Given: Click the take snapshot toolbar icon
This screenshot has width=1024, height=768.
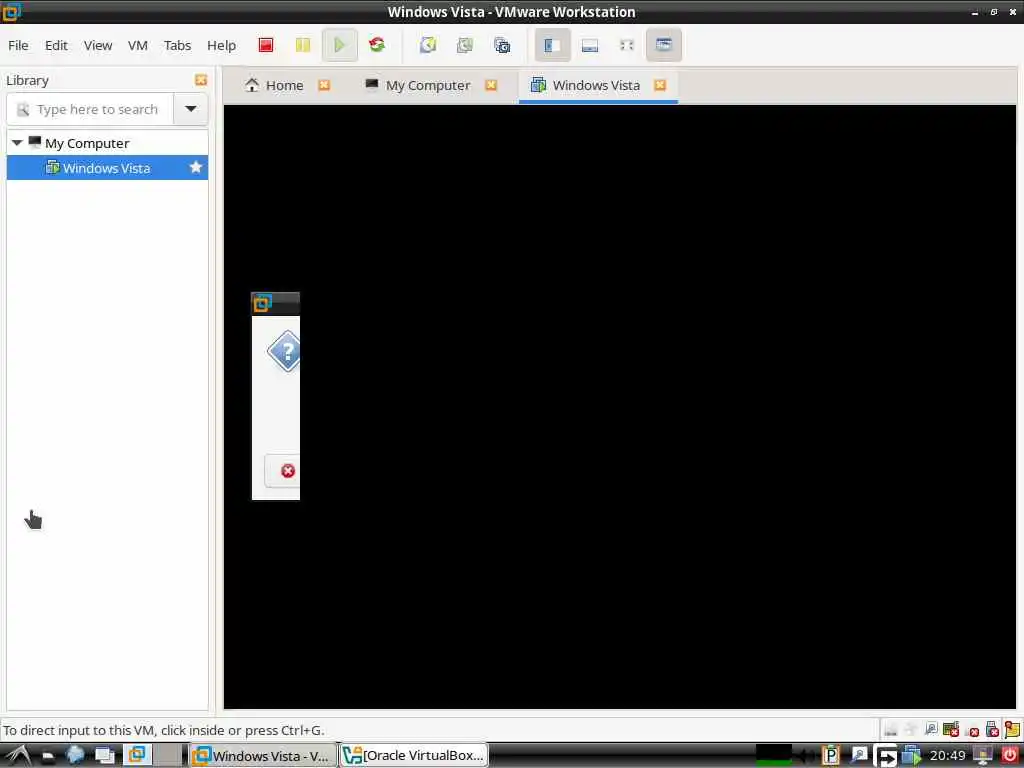Looking at the screenshot, I should [x=428, y=45].
